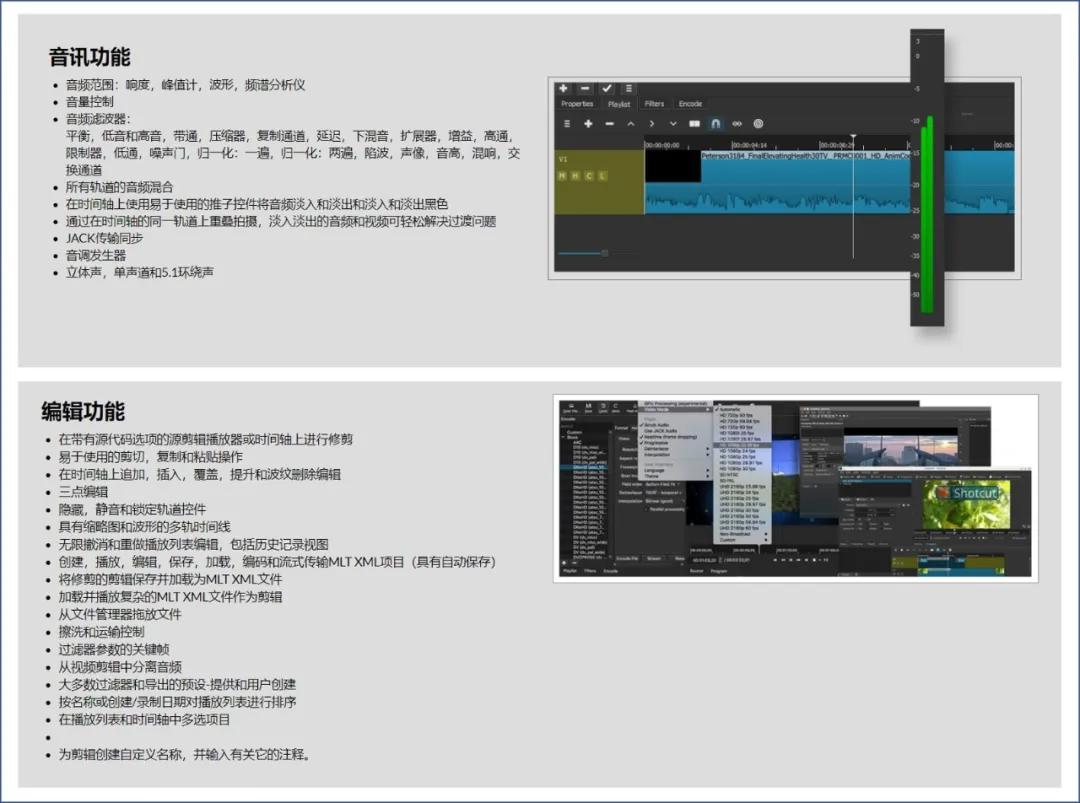This screenshot has width=1080, height=803.
Task: Mute the V1 track with the M toggle
Action: coord(562,174)
